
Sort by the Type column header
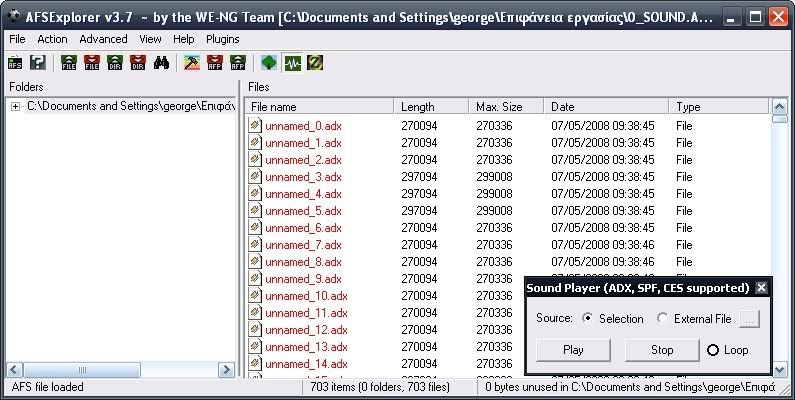[x=719, y=106]
